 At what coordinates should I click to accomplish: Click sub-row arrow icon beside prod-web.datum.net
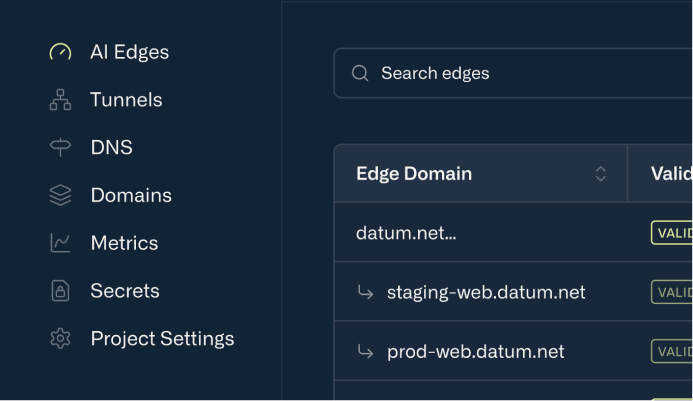point(365,351)
